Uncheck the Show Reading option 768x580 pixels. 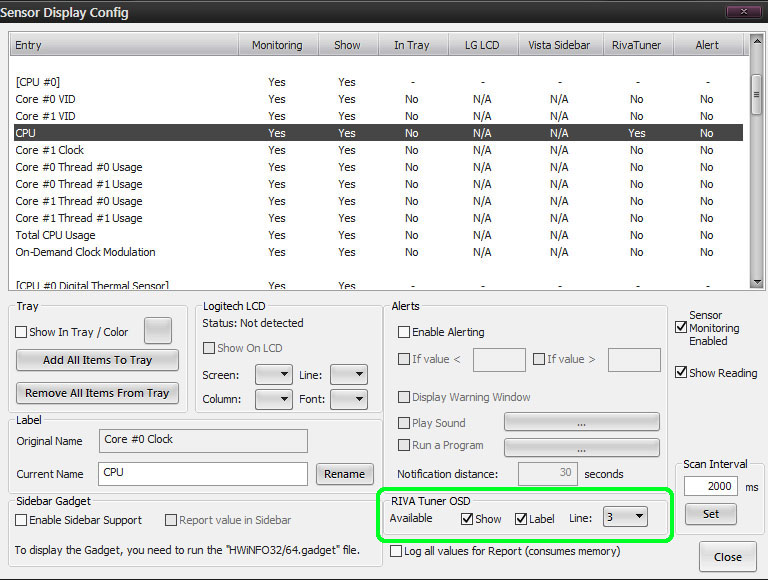682,373
